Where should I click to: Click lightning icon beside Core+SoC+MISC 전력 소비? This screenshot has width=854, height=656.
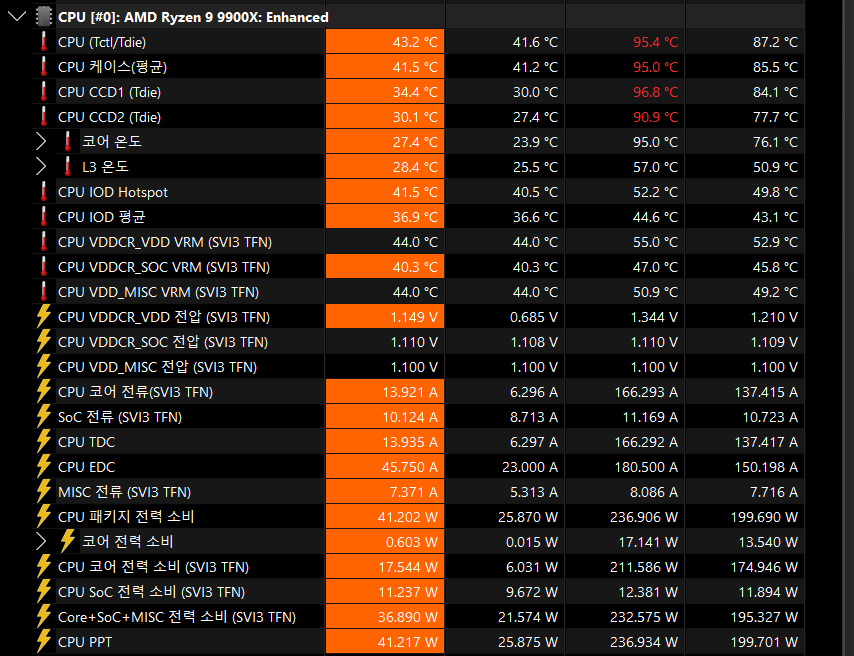(x=44, y=617)
